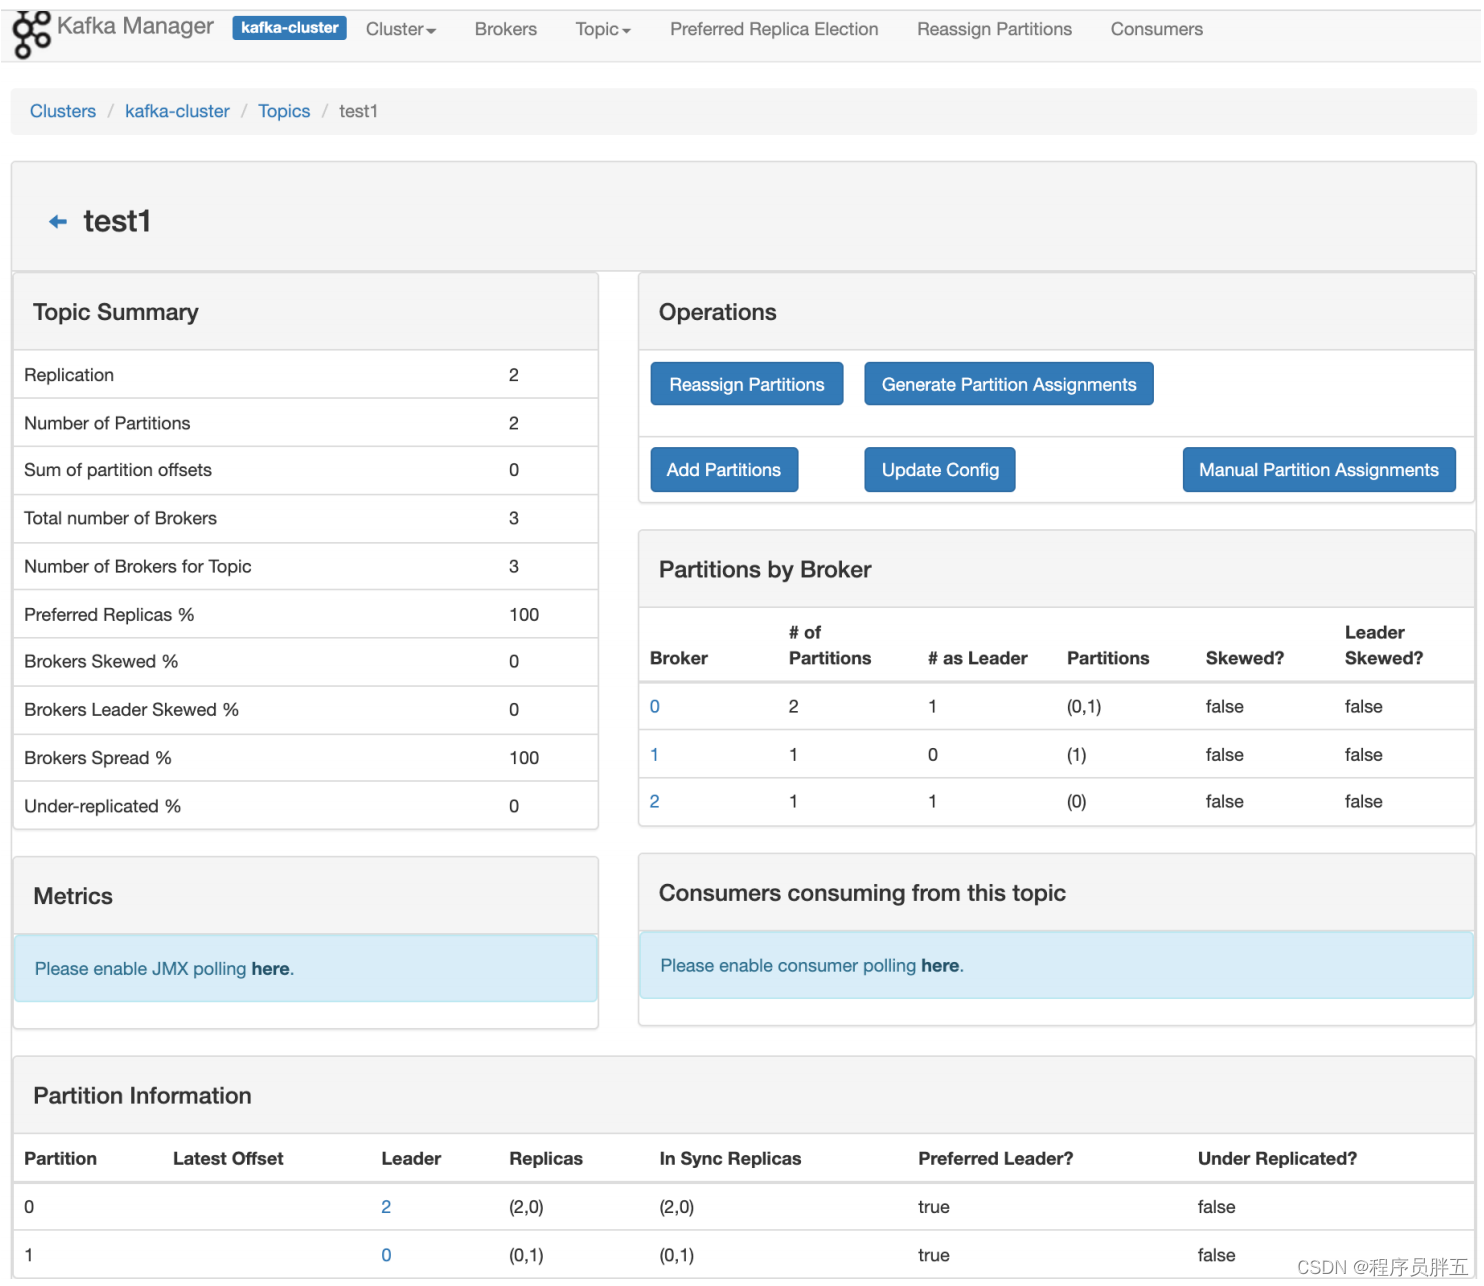
Task: Click the kafka-cluster badge in navbar
Action: coord(289,28)
